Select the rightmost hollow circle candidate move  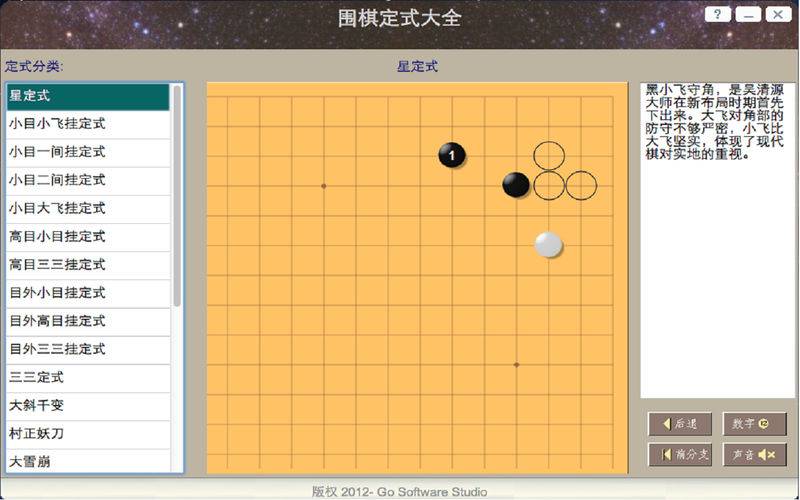pyautogui.click(x=581, y=185)
